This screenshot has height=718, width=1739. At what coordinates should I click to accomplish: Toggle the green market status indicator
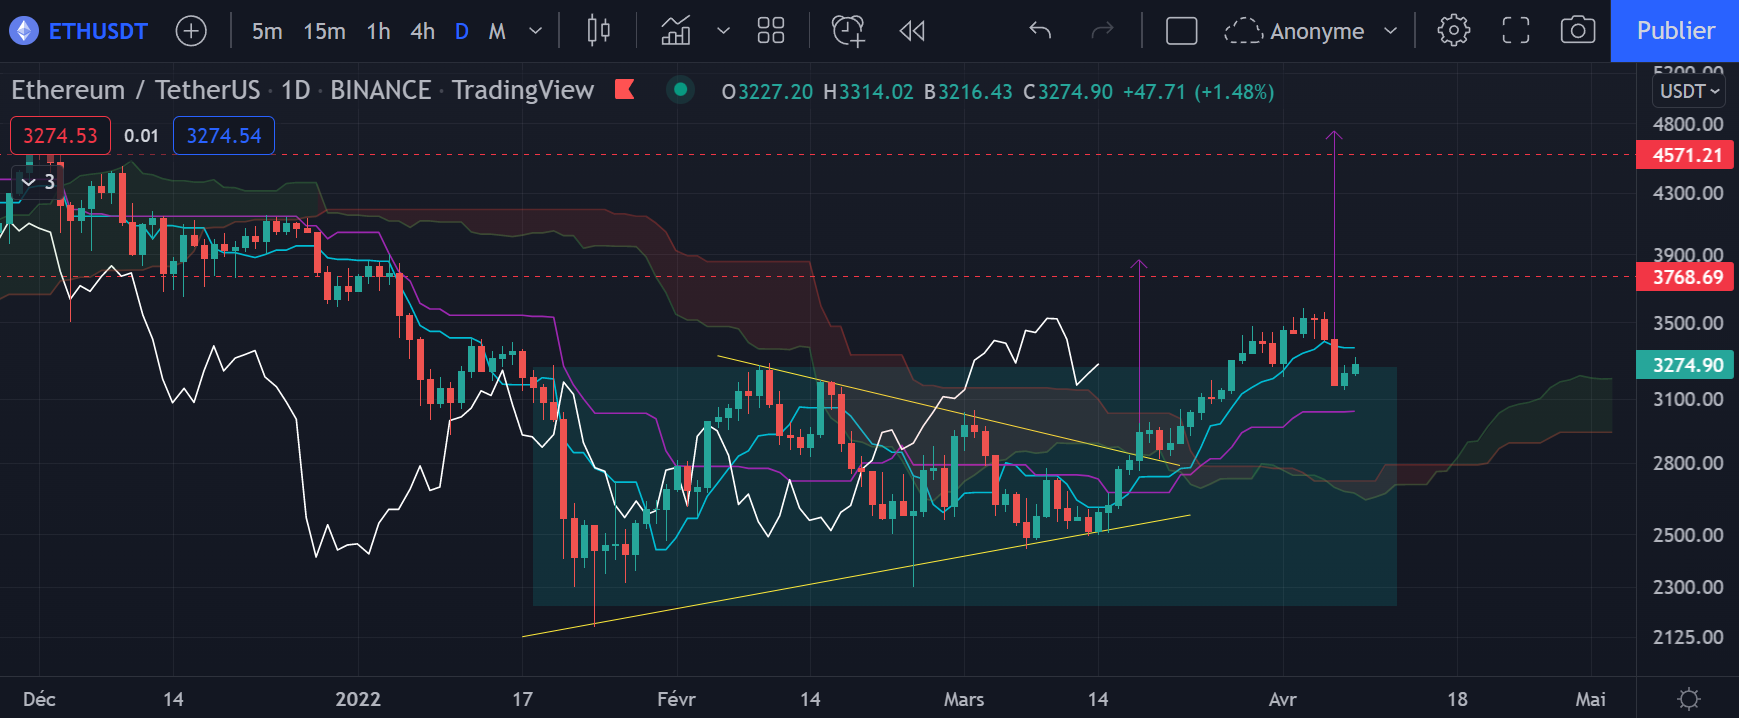[680, 90]
